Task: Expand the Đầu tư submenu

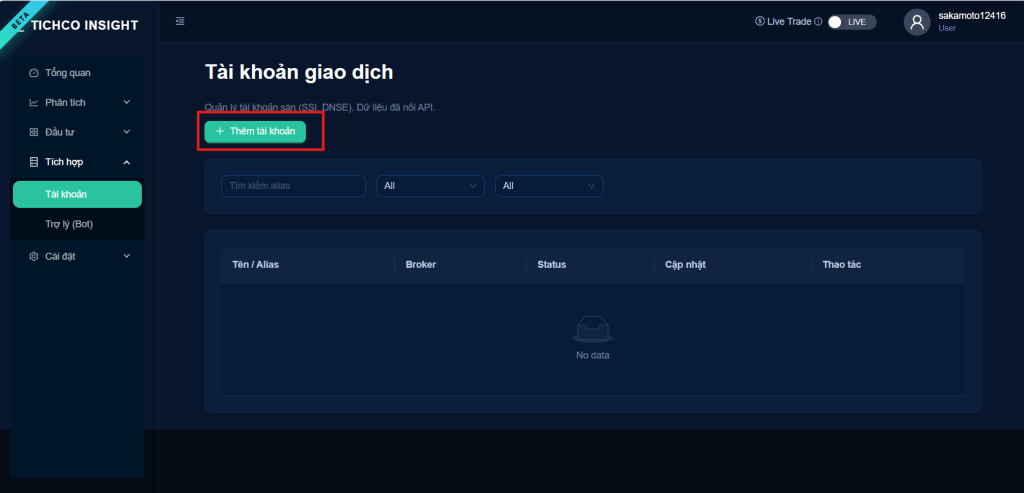Action: 127,132
